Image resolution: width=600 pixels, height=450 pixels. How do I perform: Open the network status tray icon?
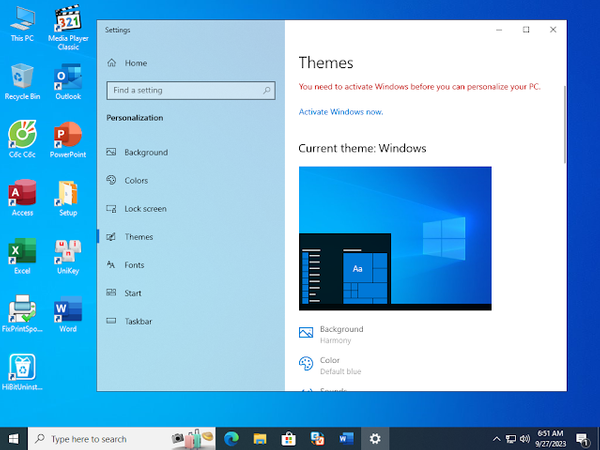coord(510,439)
